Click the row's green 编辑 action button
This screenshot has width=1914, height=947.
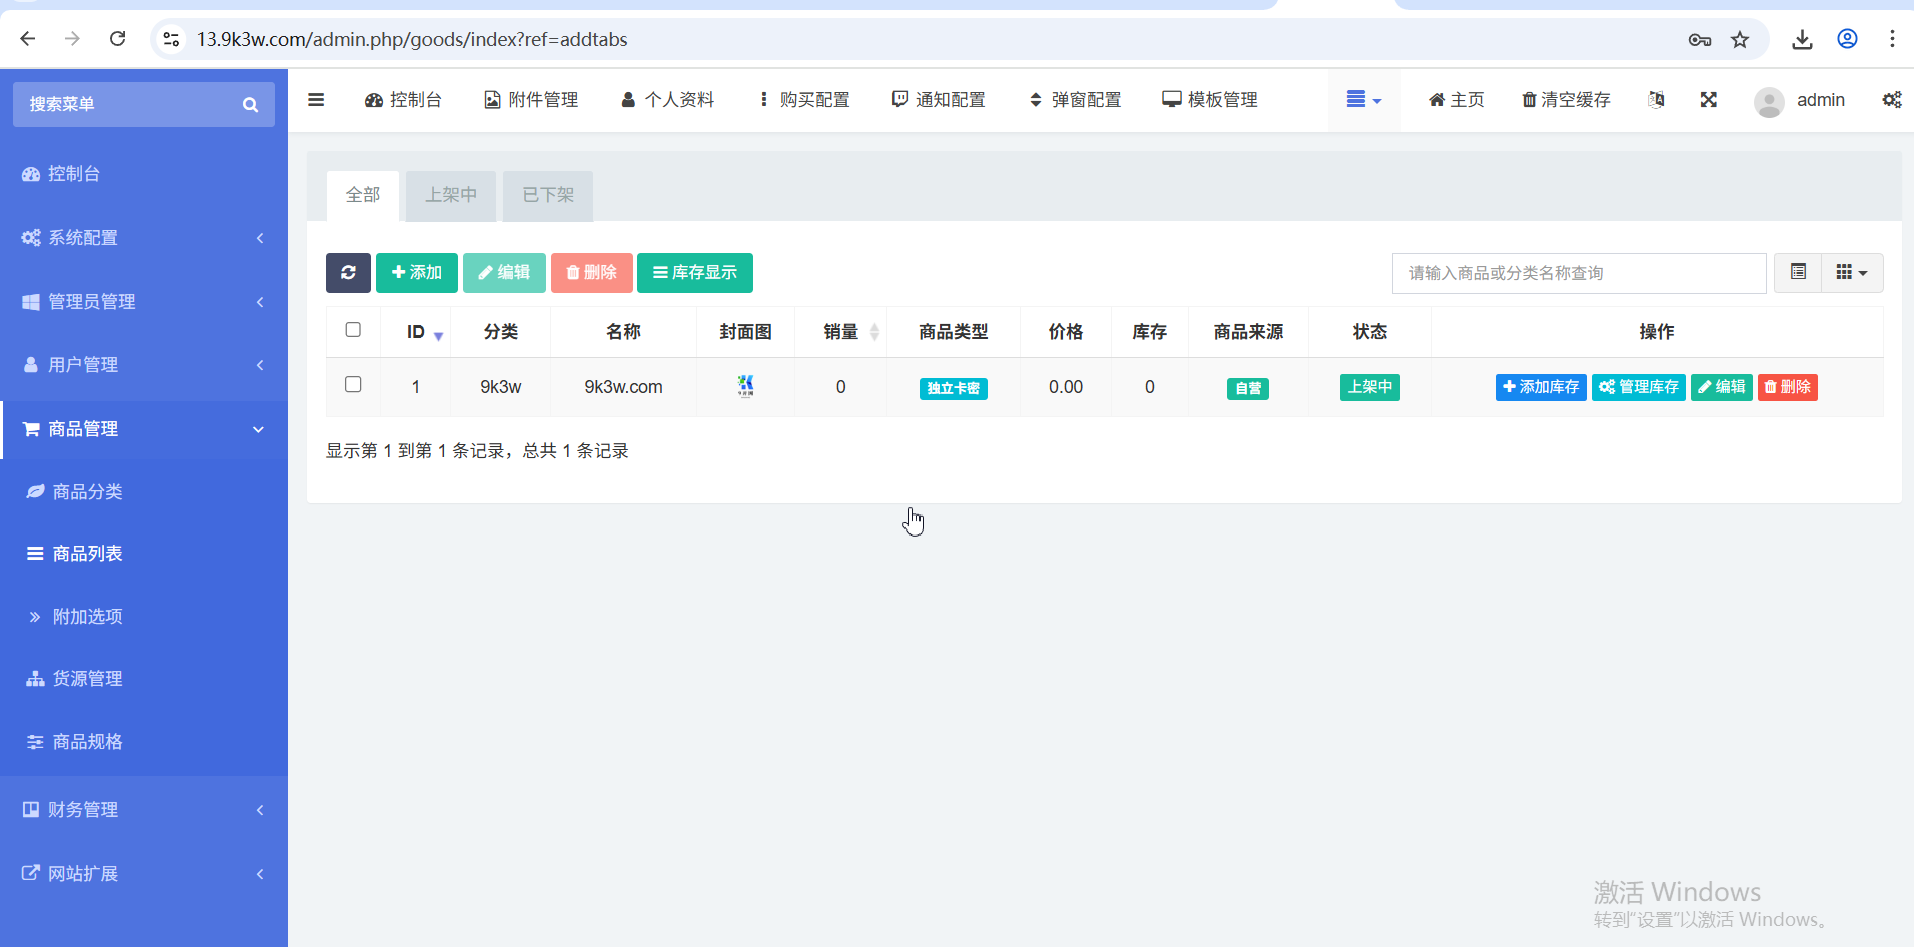(1722, 387)
